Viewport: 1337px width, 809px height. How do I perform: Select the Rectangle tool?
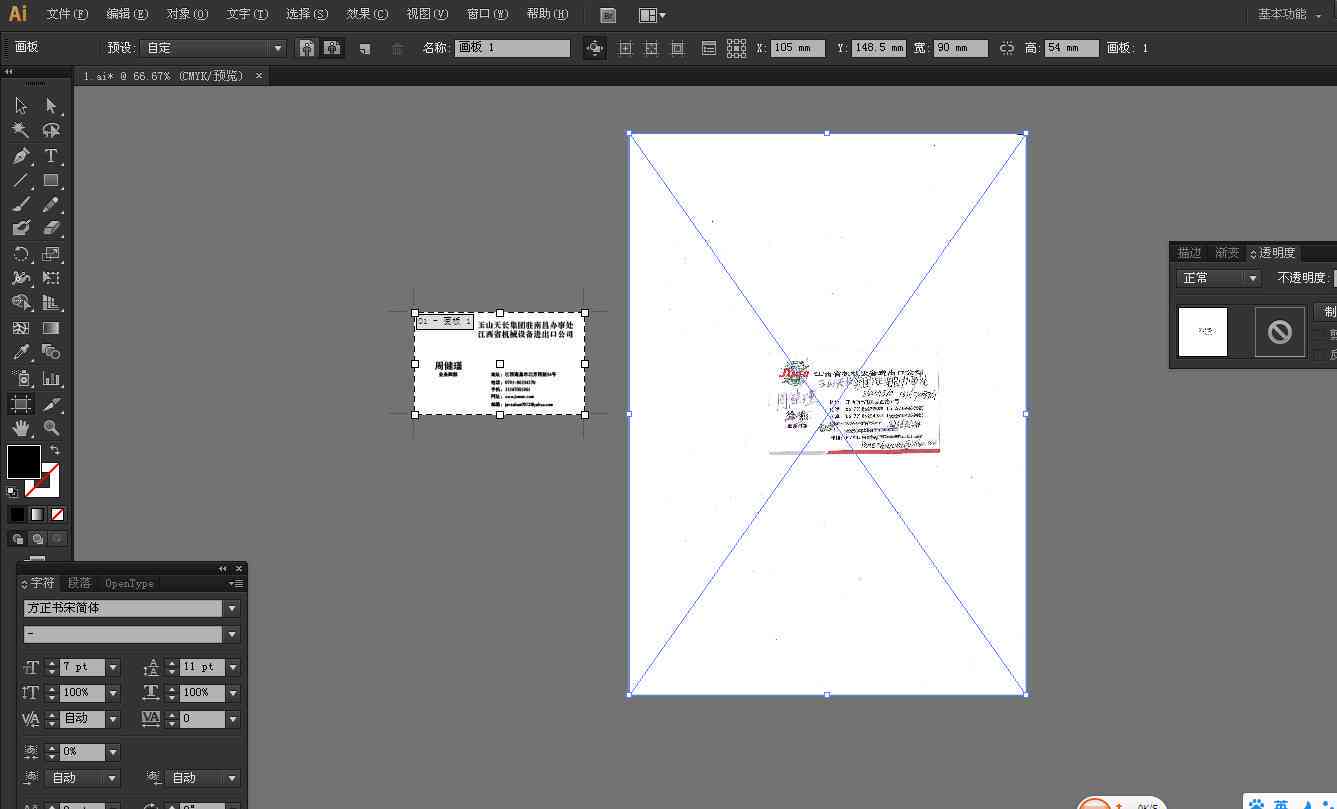(51, 181)
